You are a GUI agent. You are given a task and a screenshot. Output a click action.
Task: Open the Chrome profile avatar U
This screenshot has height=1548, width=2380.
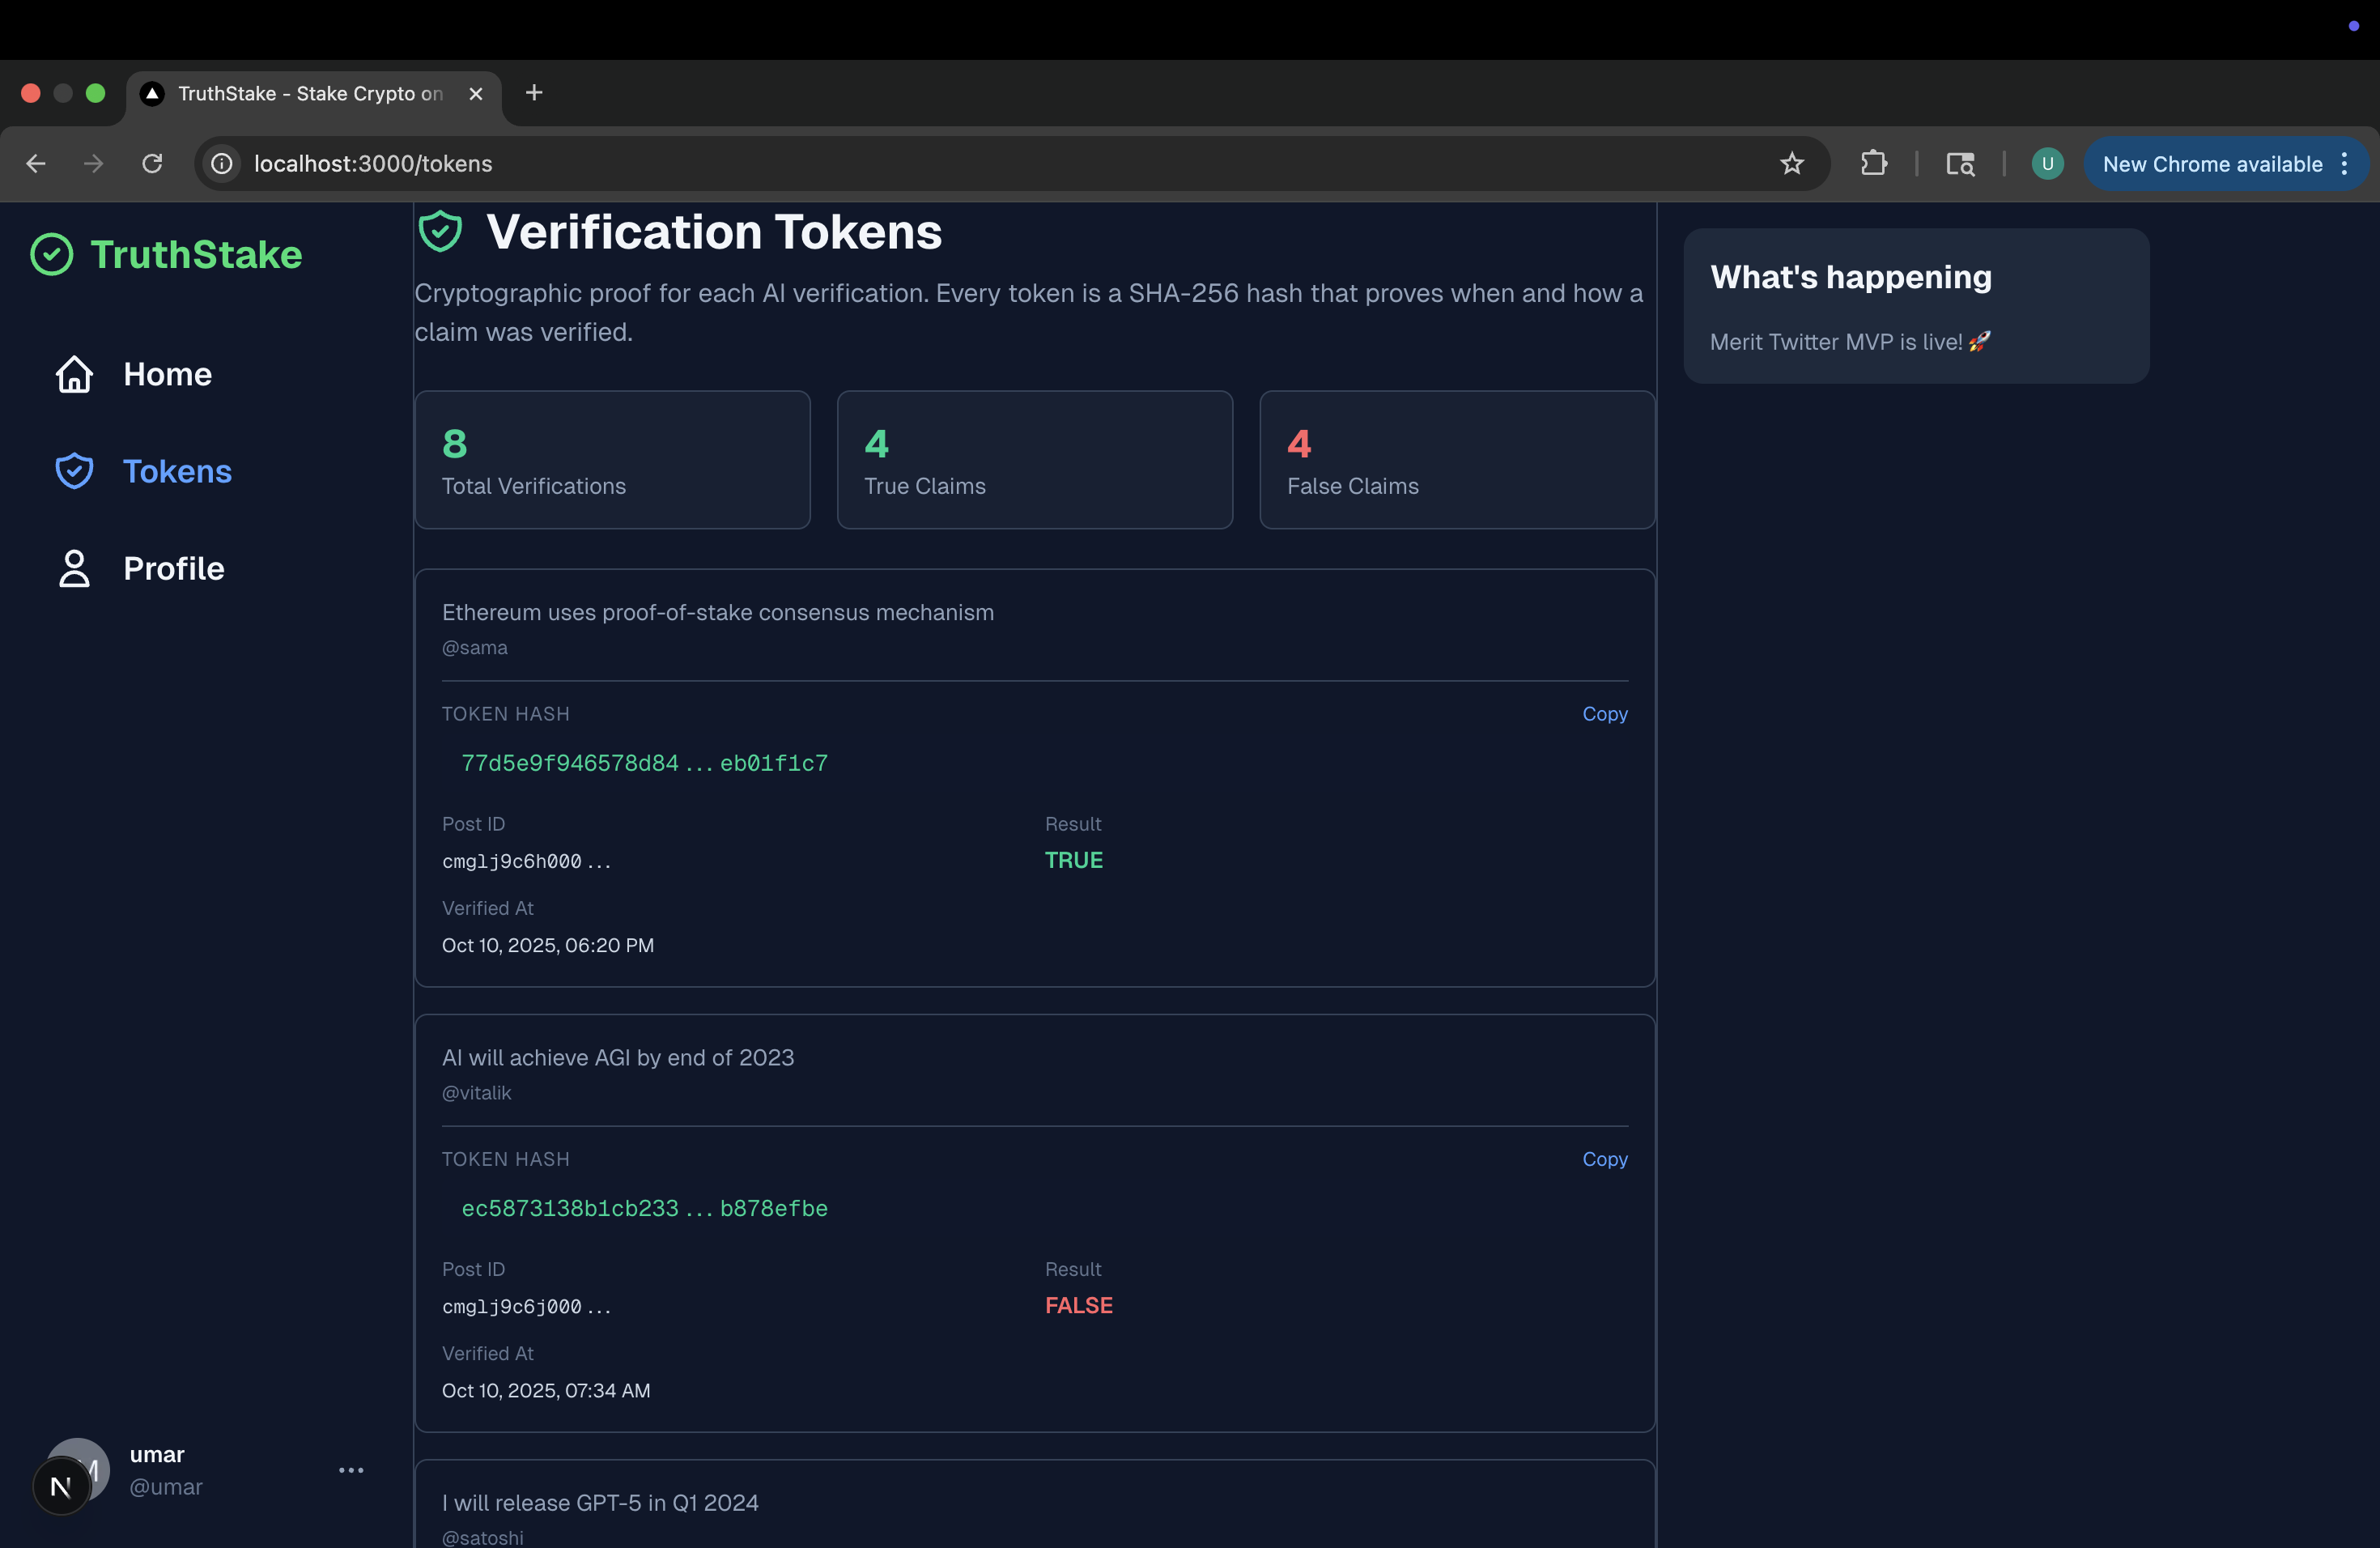pyautogui.click(x=2047, y=164)
